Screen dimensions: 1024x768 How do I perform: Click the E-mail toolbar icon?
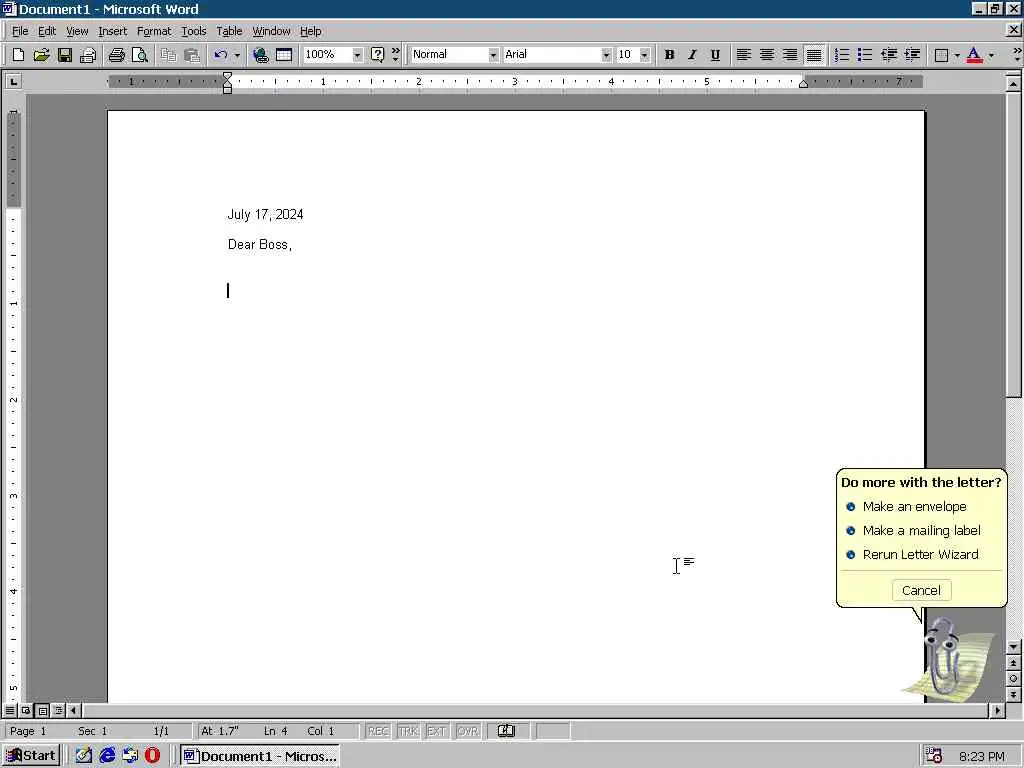88,55
